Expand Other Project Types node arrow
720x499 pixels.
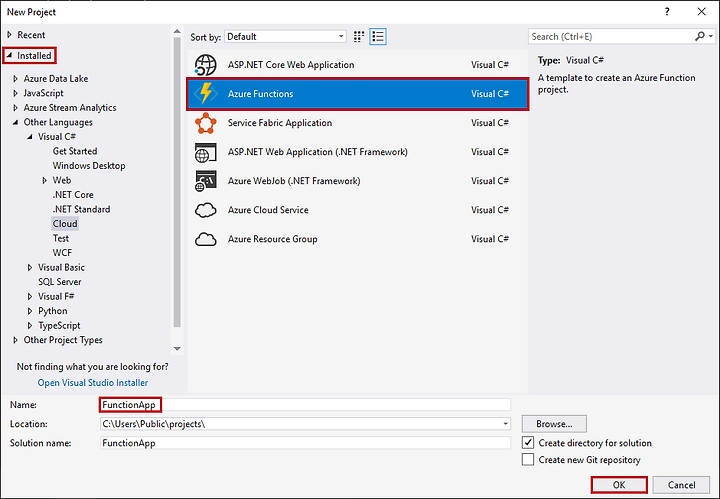click(x=16, y=340)
